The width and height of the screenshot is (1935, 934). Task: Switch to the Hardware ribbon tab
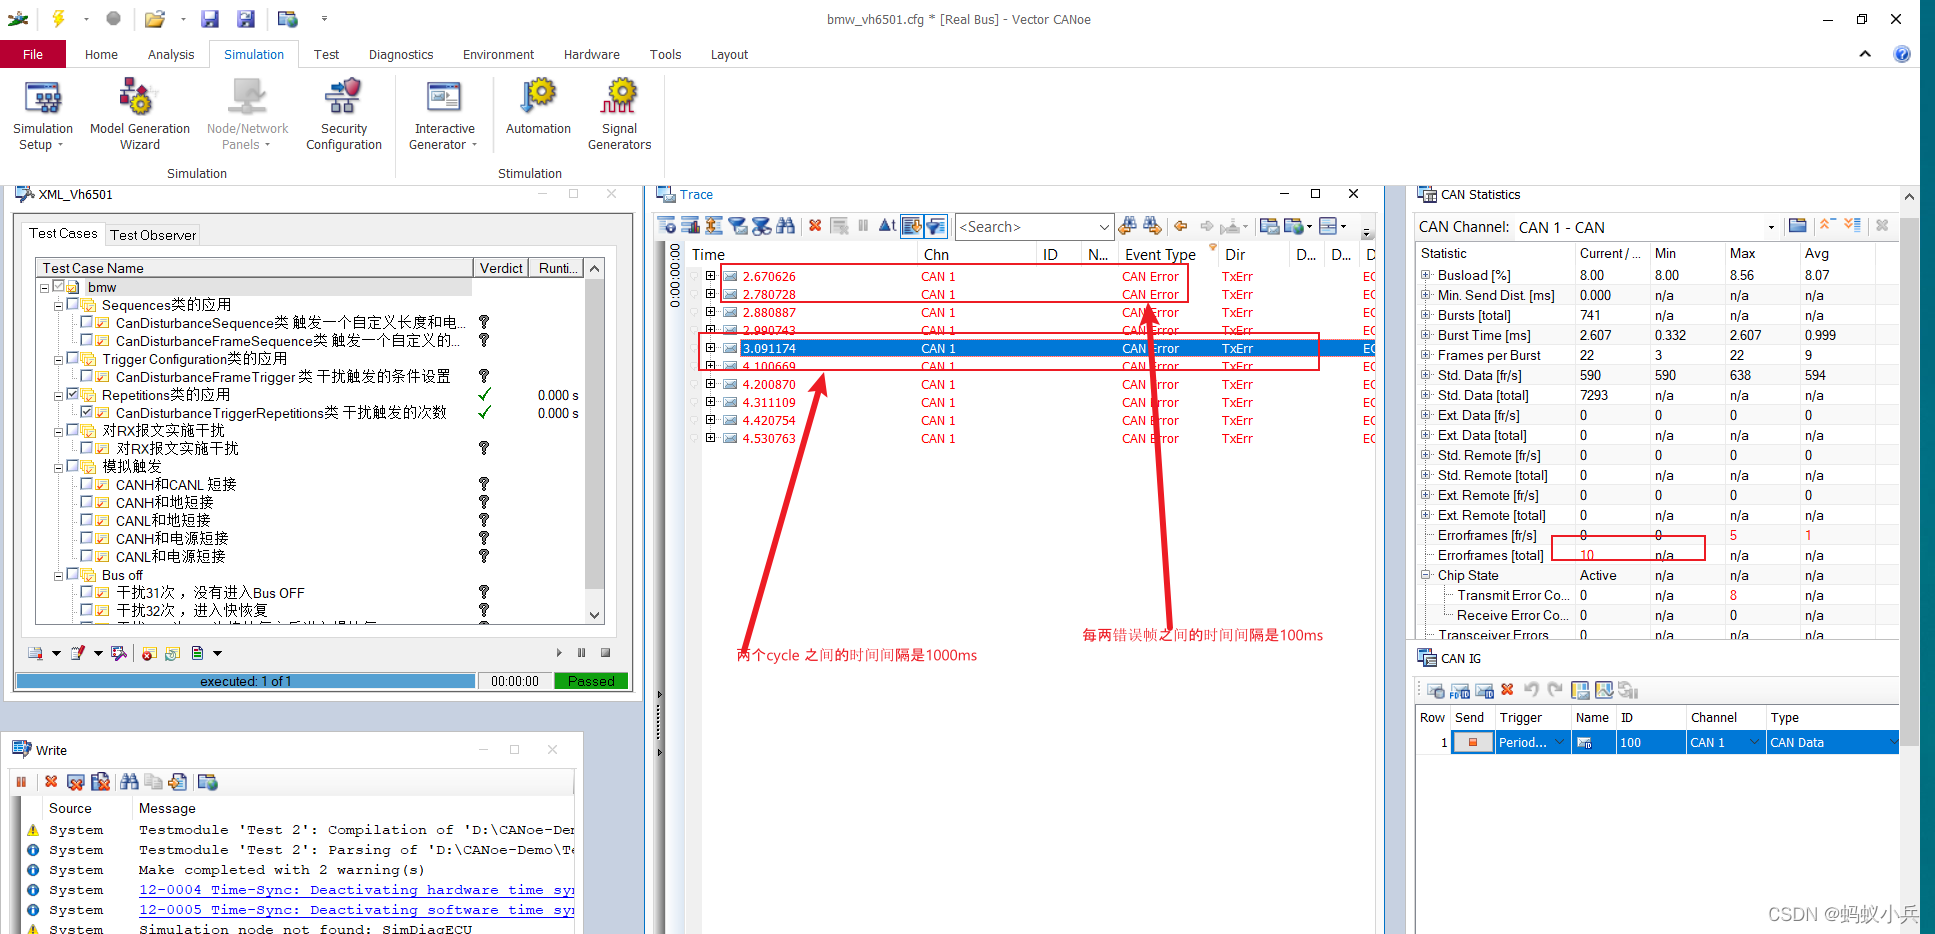[591, 54]
